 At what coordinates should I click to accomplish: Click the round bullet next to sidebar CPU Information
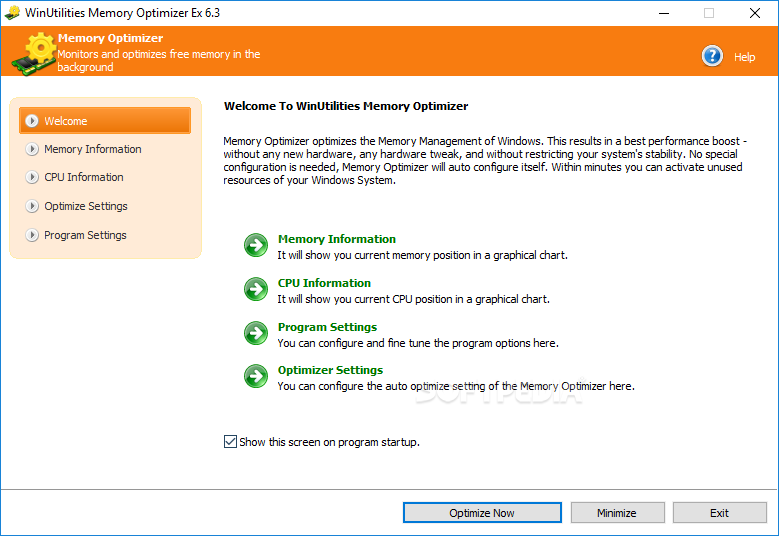[32, 177]
